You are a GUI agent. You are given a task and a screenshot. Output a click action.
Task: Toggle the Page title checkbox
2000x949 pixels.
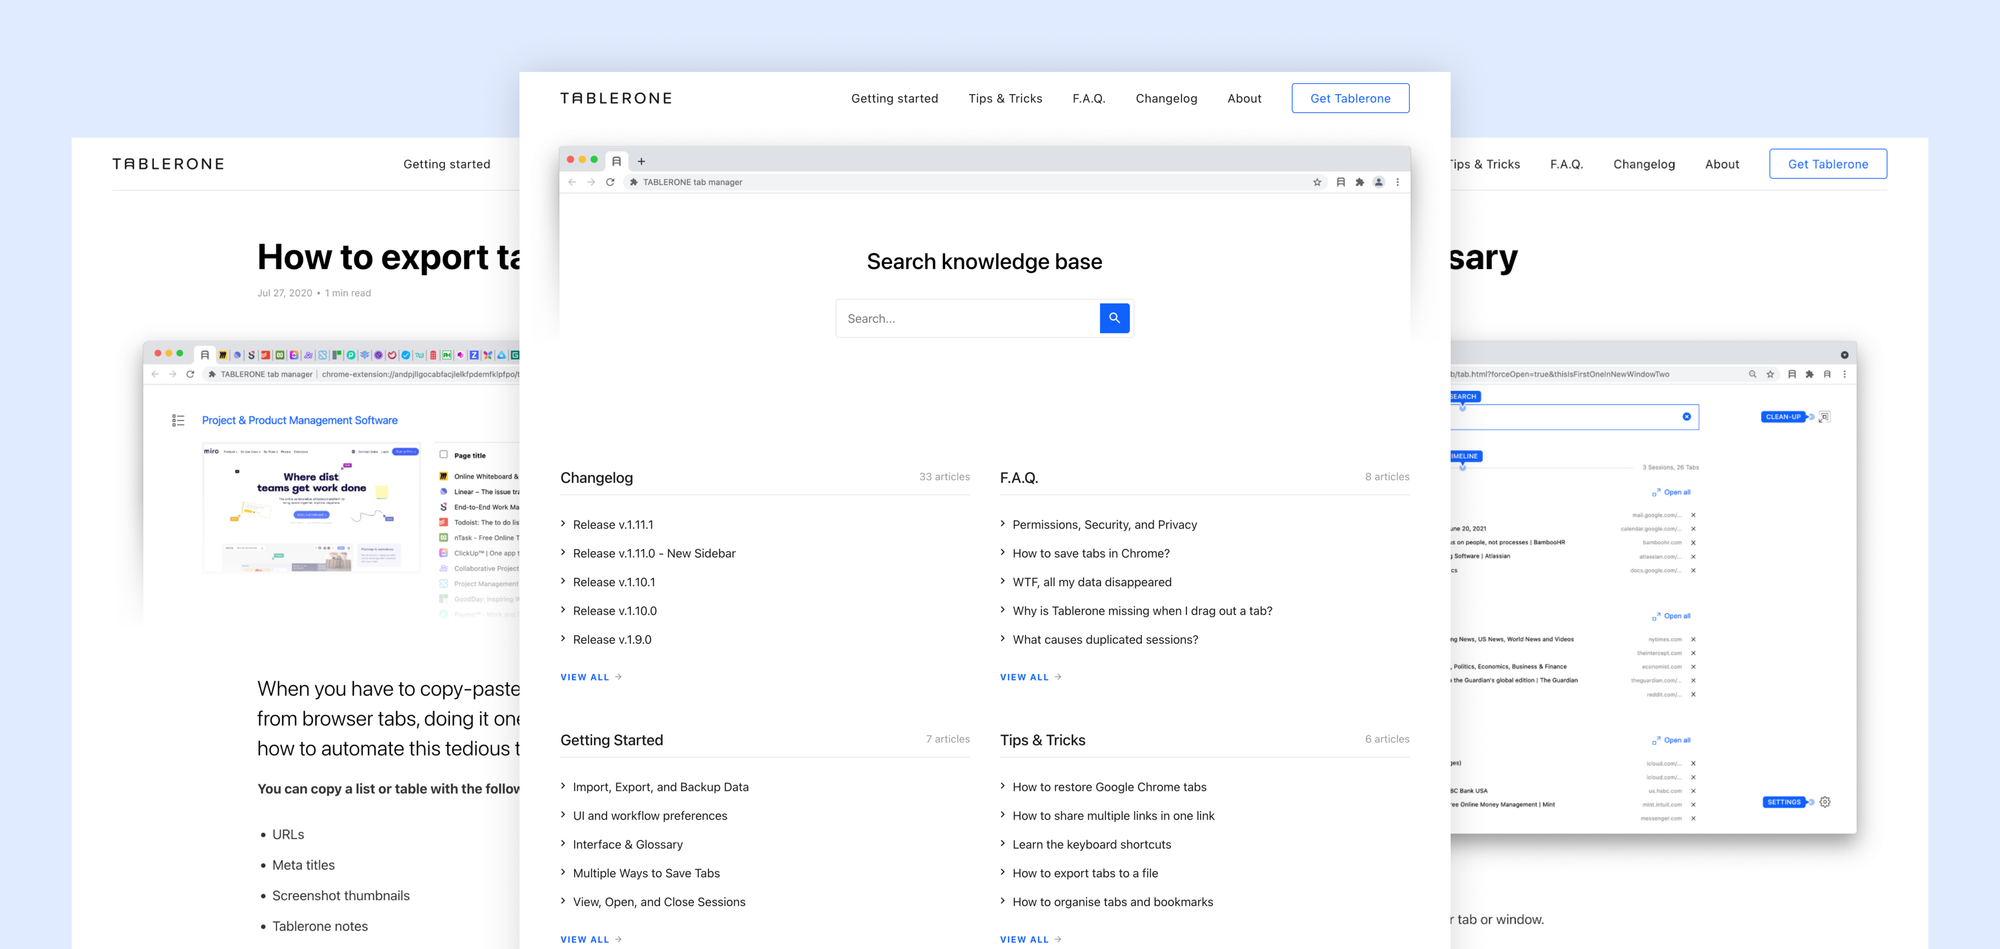(444, 455)
